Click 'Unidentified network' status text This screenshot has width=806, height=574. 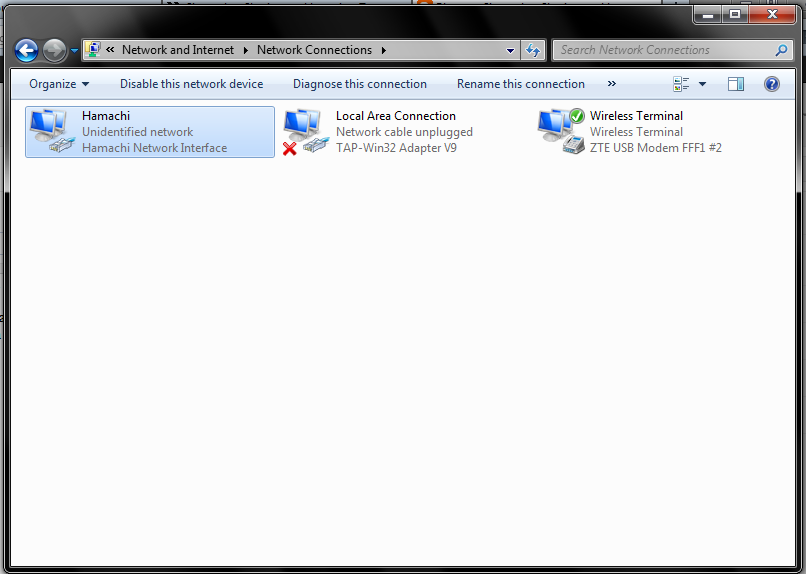pos(137,132)
